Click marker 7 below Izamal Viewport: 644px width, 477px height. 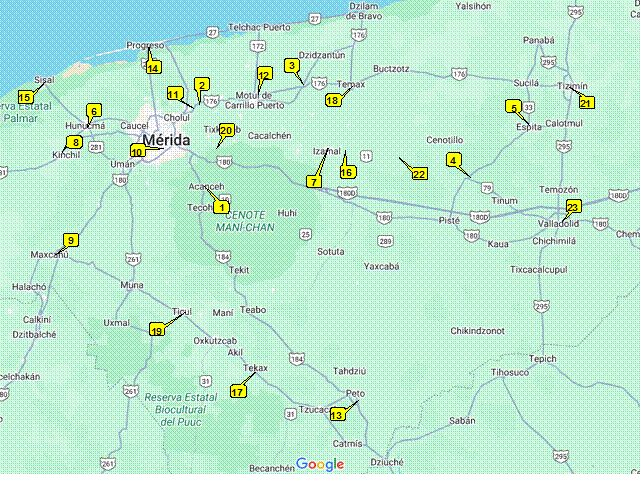(x=314, y=182)
